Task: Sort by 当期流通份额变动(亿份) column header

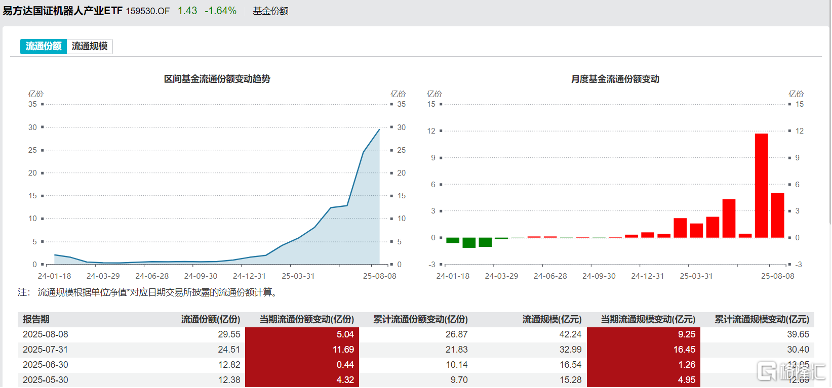Action: 306,320
